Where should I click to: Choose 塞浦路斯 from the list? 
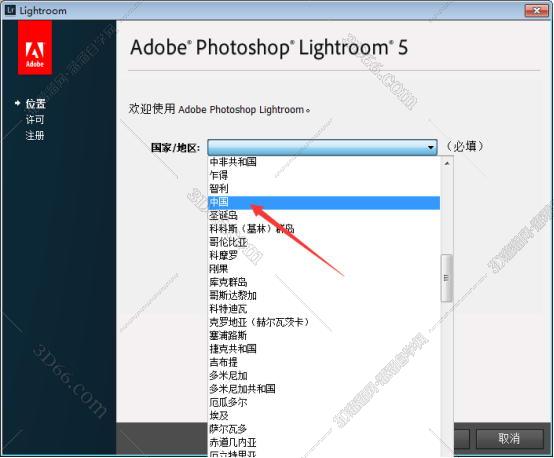coord(324,335)
